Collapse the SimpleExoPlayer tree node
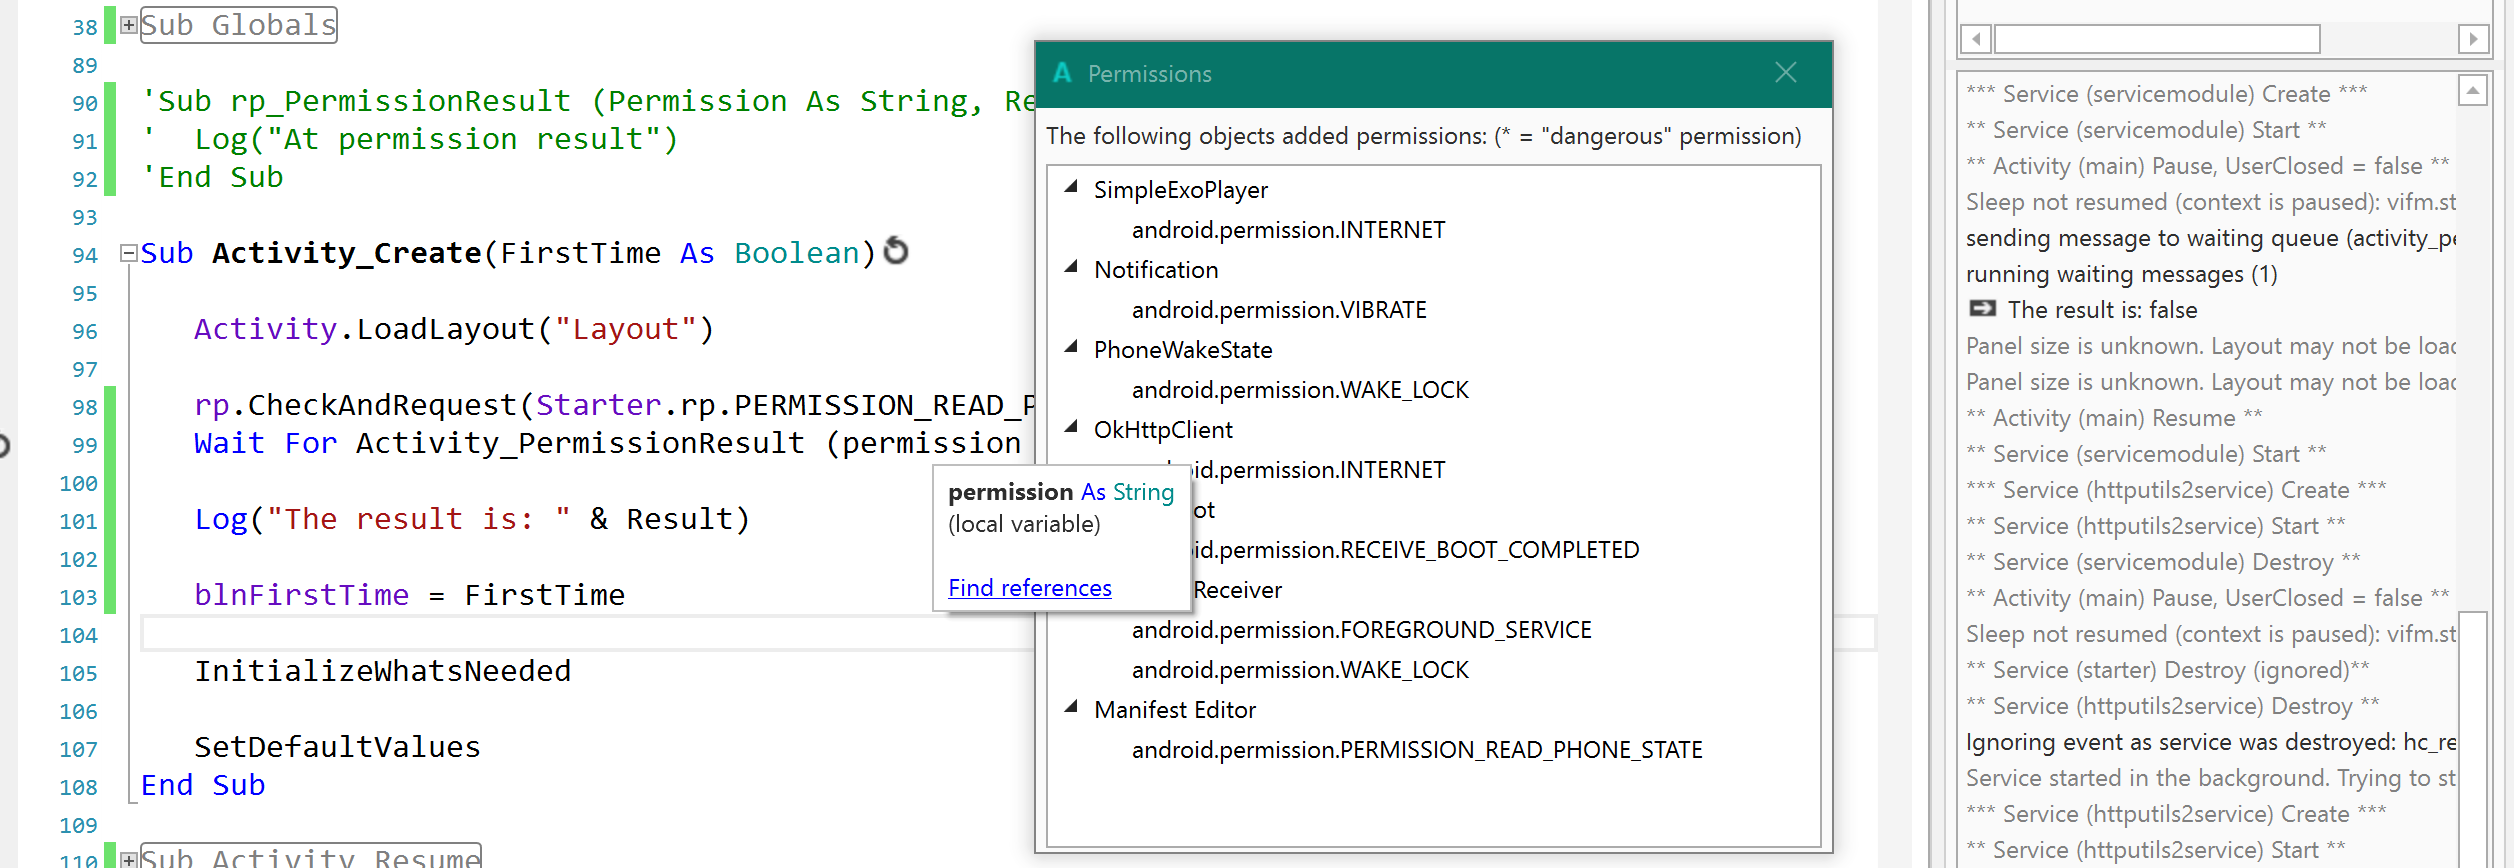2514x868 pixels. tap(1072, 187)
